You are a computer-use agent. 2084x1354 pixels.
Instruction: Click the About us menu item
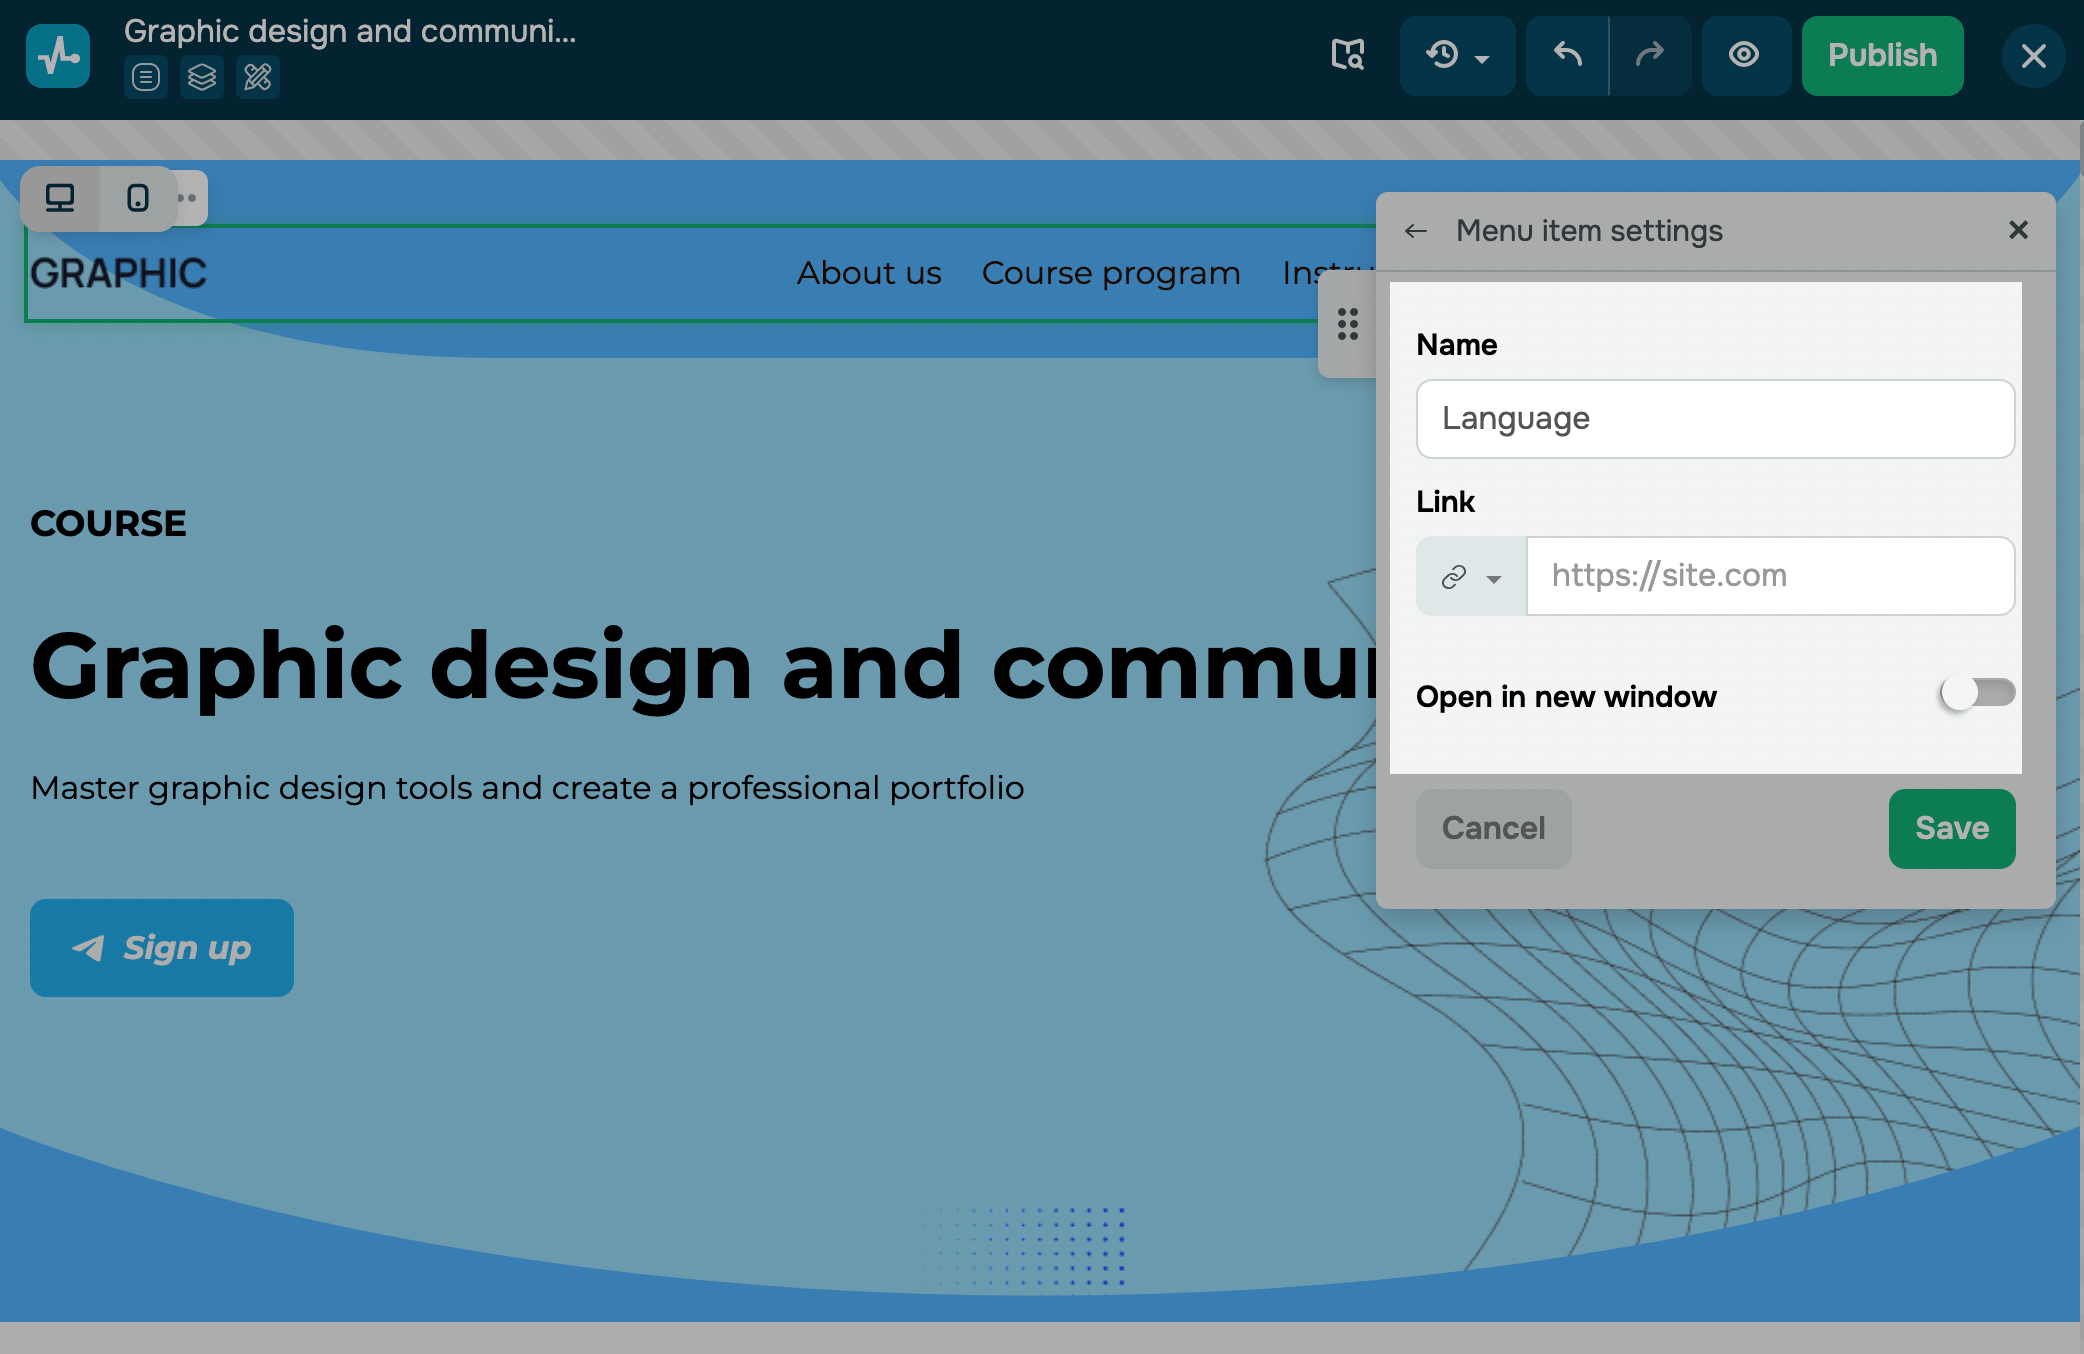pos(869,273)
